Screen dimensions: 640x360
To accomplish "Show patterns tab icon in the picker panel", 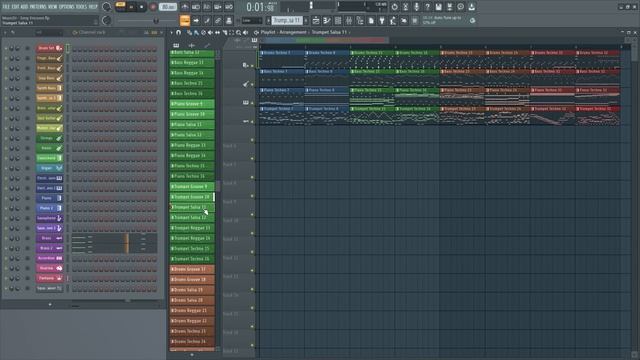I will click(176, 45).
